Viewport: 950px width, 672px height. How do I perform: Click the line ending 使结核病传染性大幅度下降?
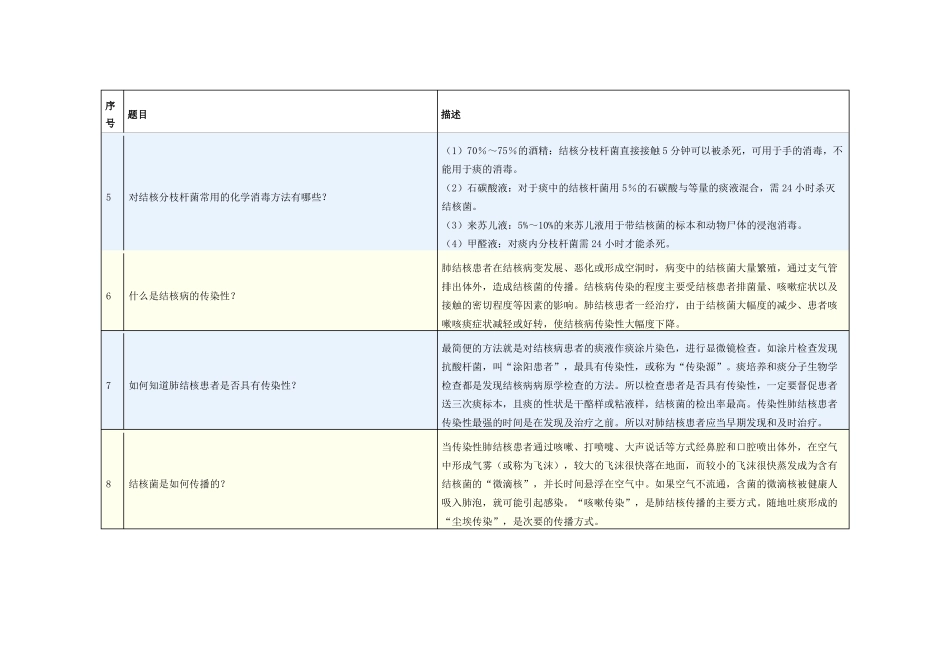coord(563,324)
